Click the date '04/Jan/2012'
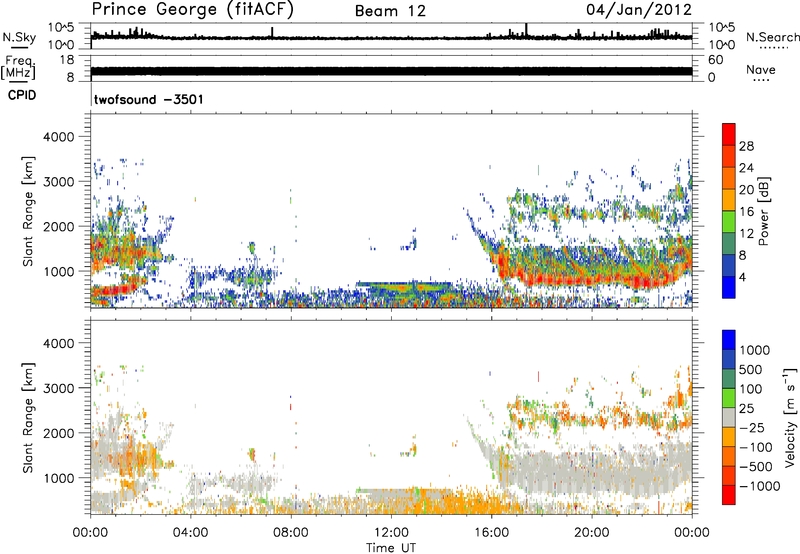Image resolution: width=800 pixels, height=554 pixels. click(639, 10)
